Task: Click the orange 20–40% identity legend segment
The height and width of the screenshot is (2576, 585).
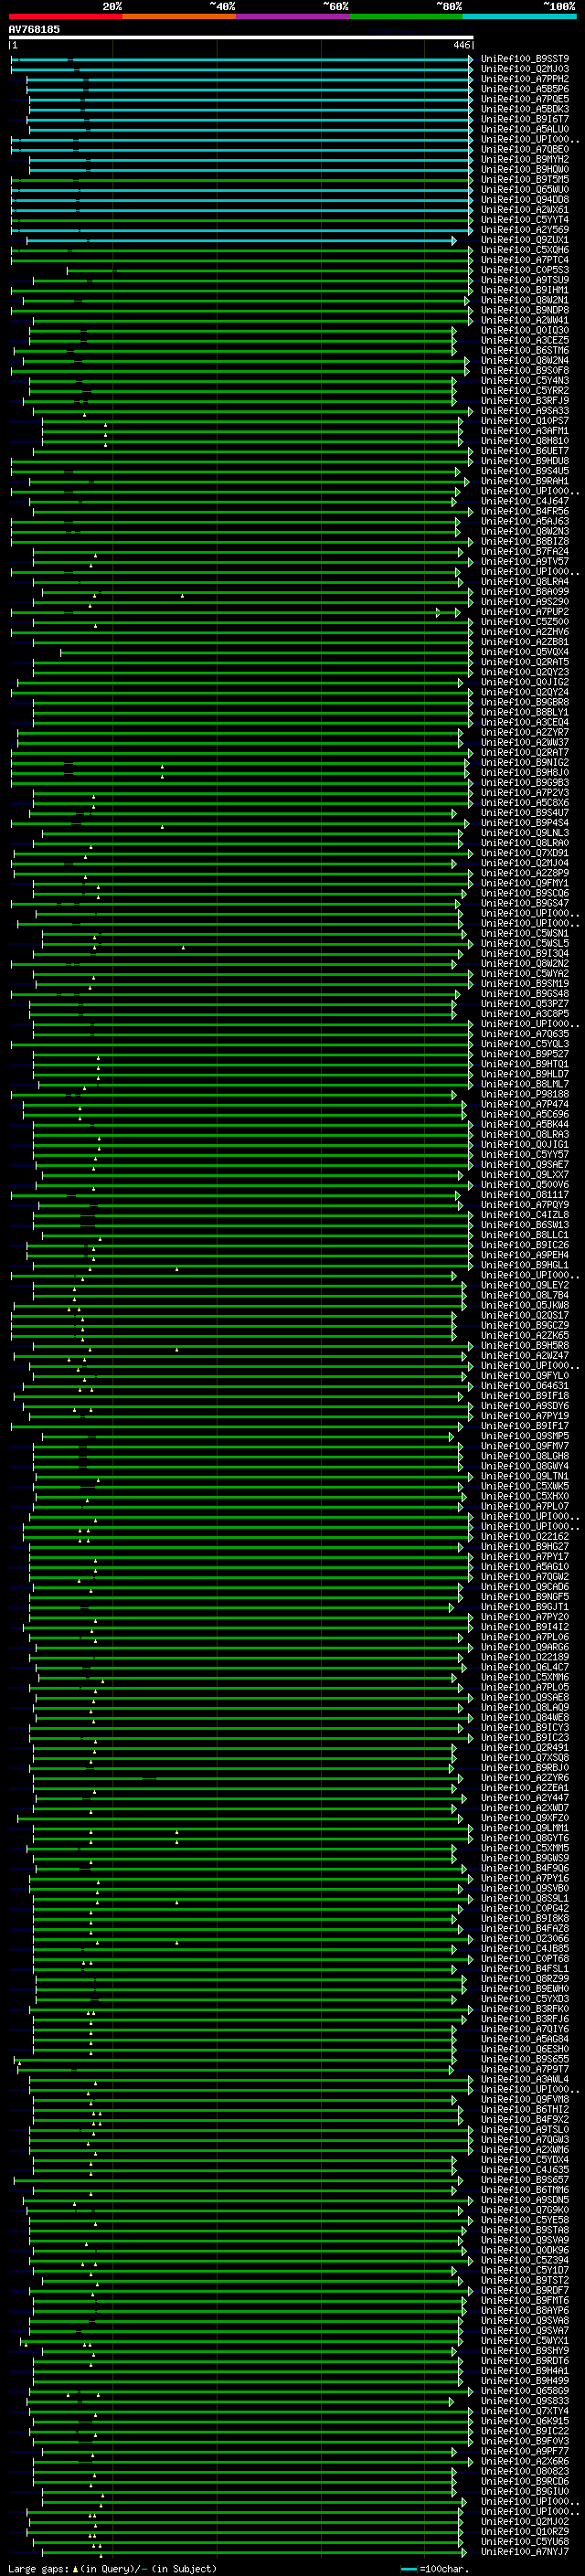Action: point(179,16)
